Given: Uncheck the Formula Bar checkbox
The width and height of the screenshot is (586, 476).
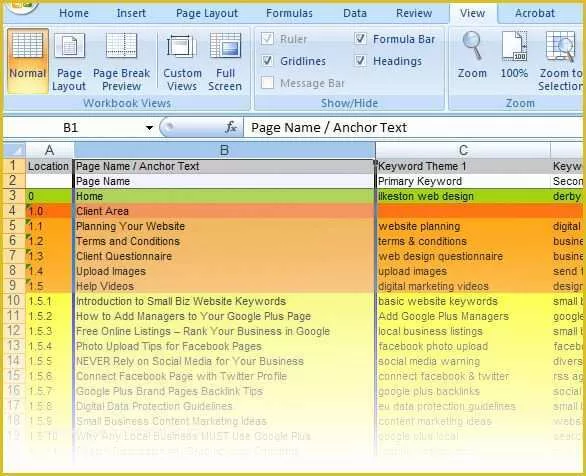Looking at the screenshot, I should point(360,38).
